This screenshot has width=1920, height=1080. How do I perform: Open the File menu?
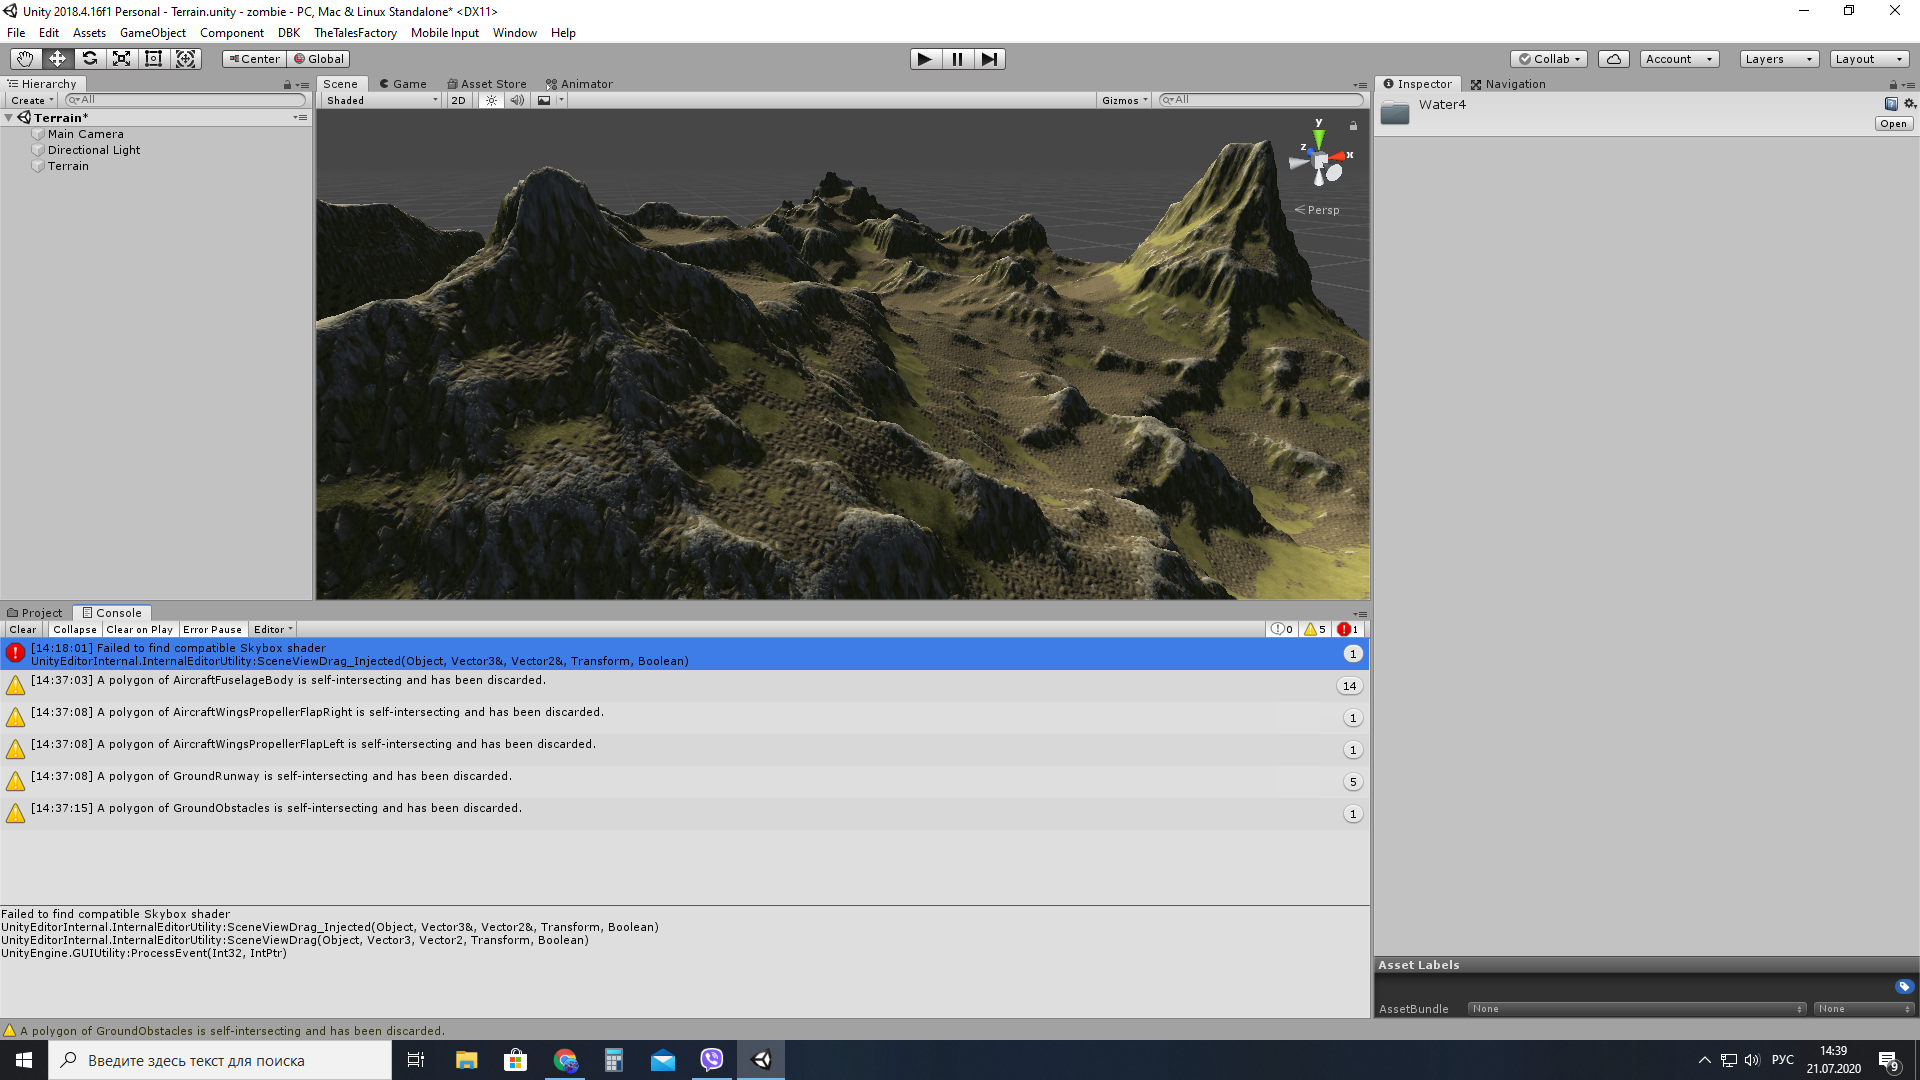click(16, 33)
